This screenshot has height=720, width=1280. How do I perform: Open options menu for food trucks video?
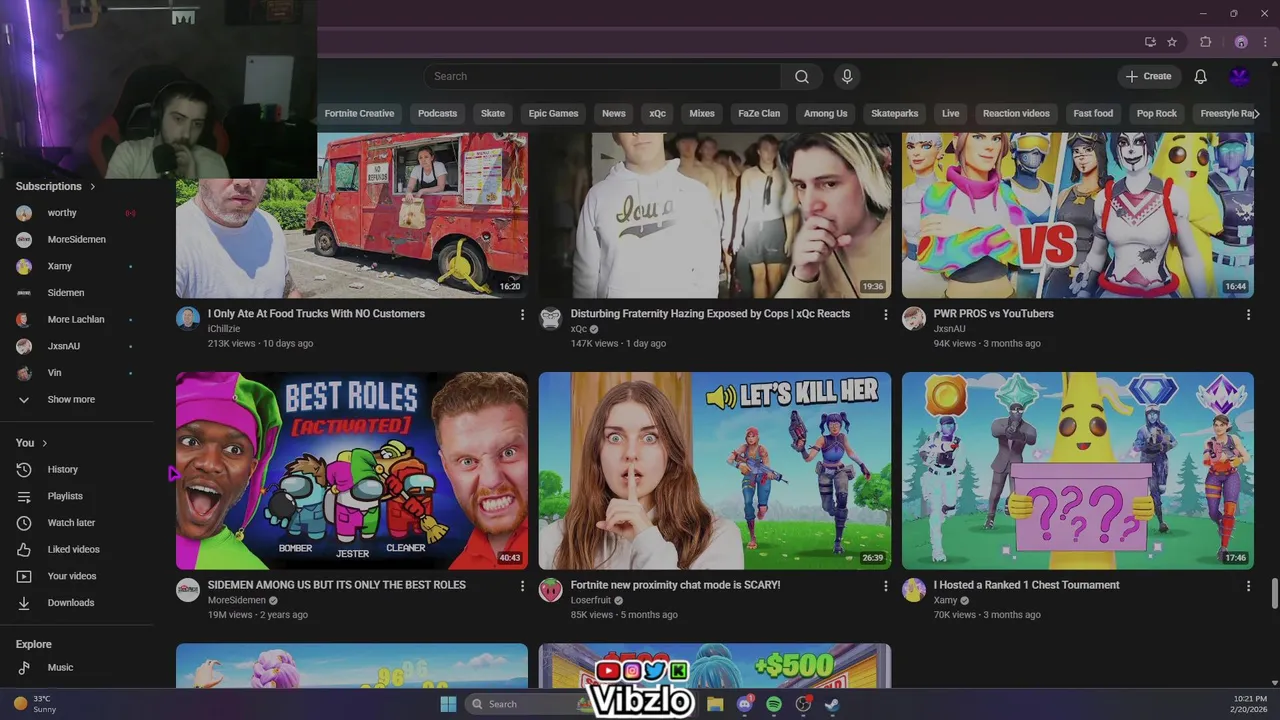(522, 314)
